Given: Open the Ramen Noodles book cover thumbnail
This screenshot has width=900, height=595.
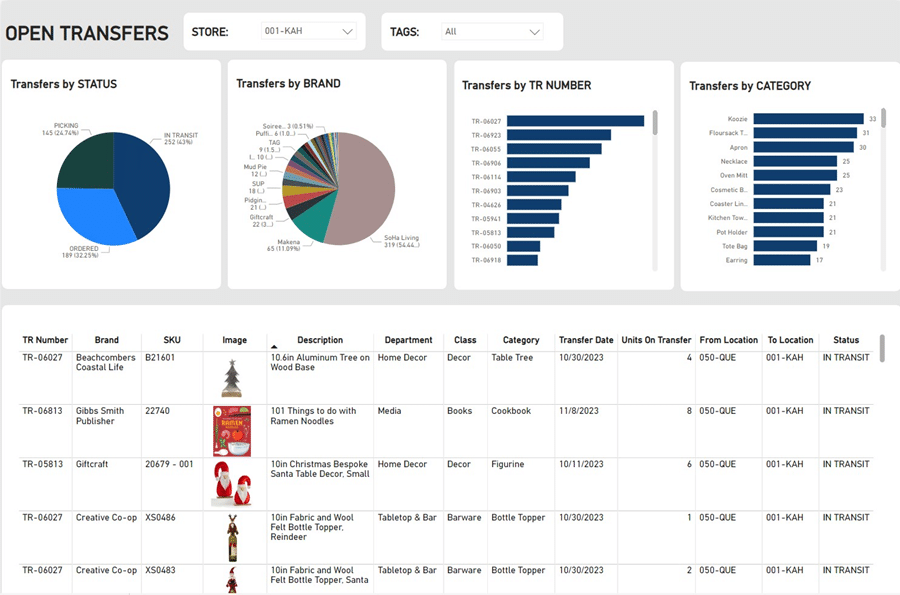Looking at the screenshot, I should 232,431.
